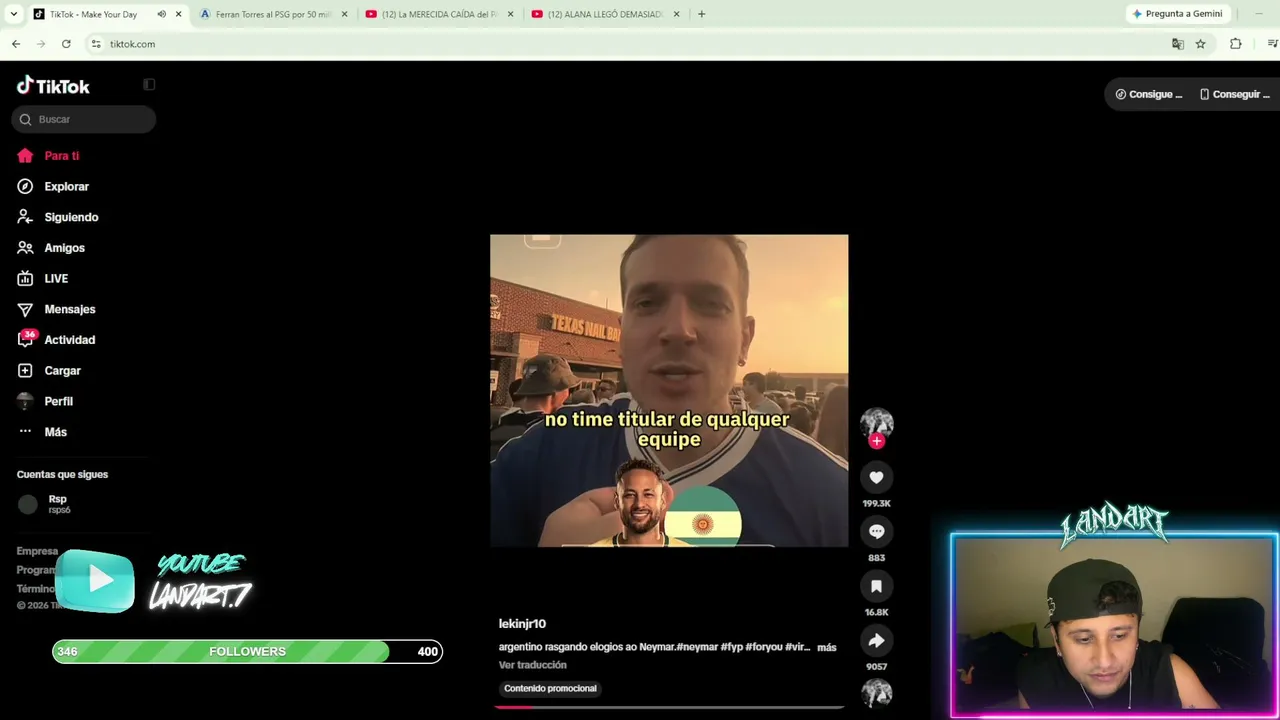
Task: Like the video with the heart icon
Action: click(x=876, y=478)
